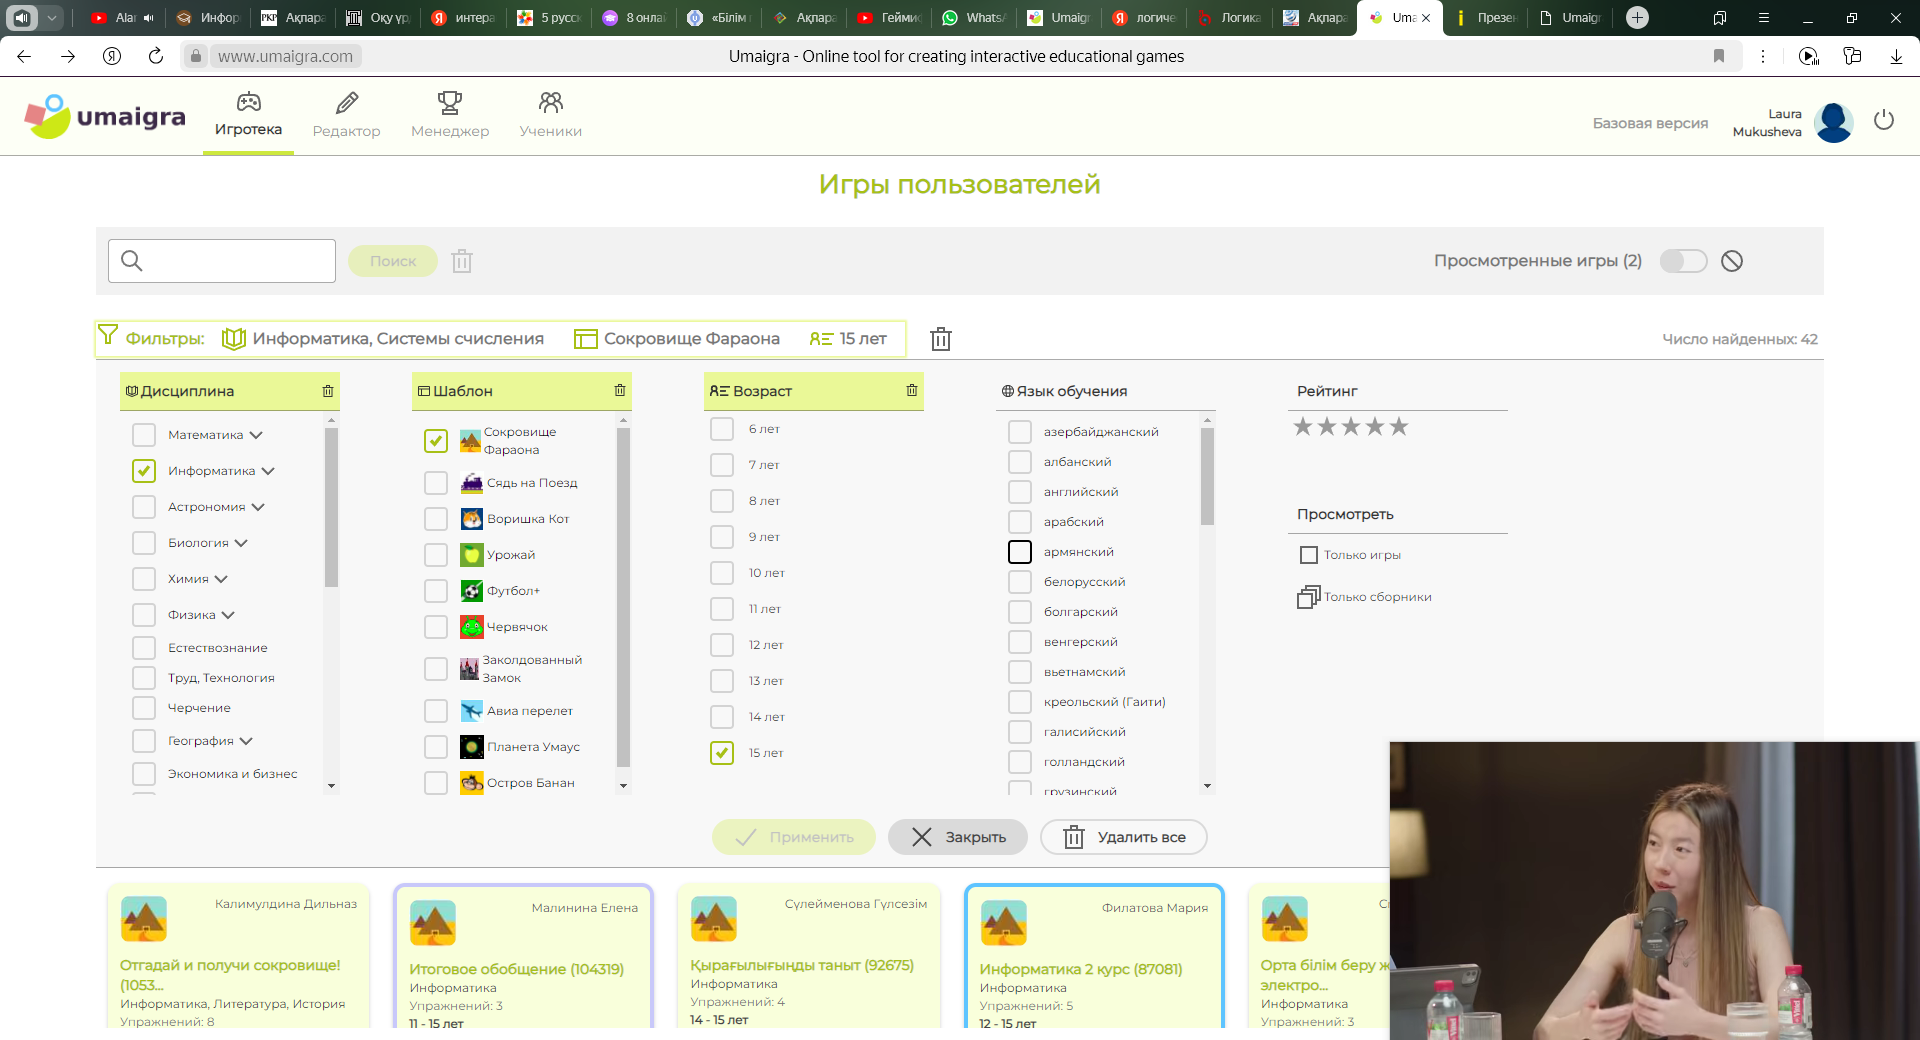Switch to the Редактор tab
Screen dimensions: 1920x1040
(346, 116)
